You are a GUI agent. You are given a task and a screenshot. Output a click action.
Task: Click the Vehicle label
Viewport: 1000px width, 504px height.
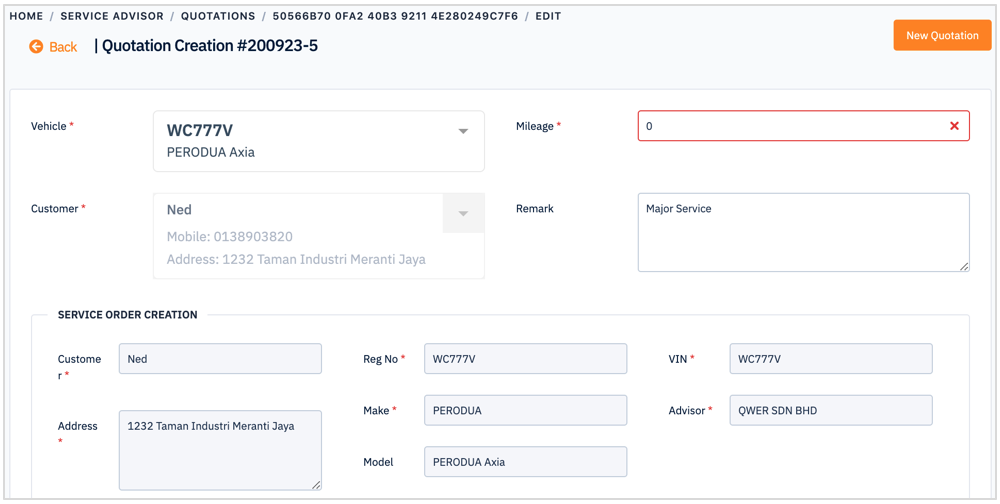click(48, 126)
